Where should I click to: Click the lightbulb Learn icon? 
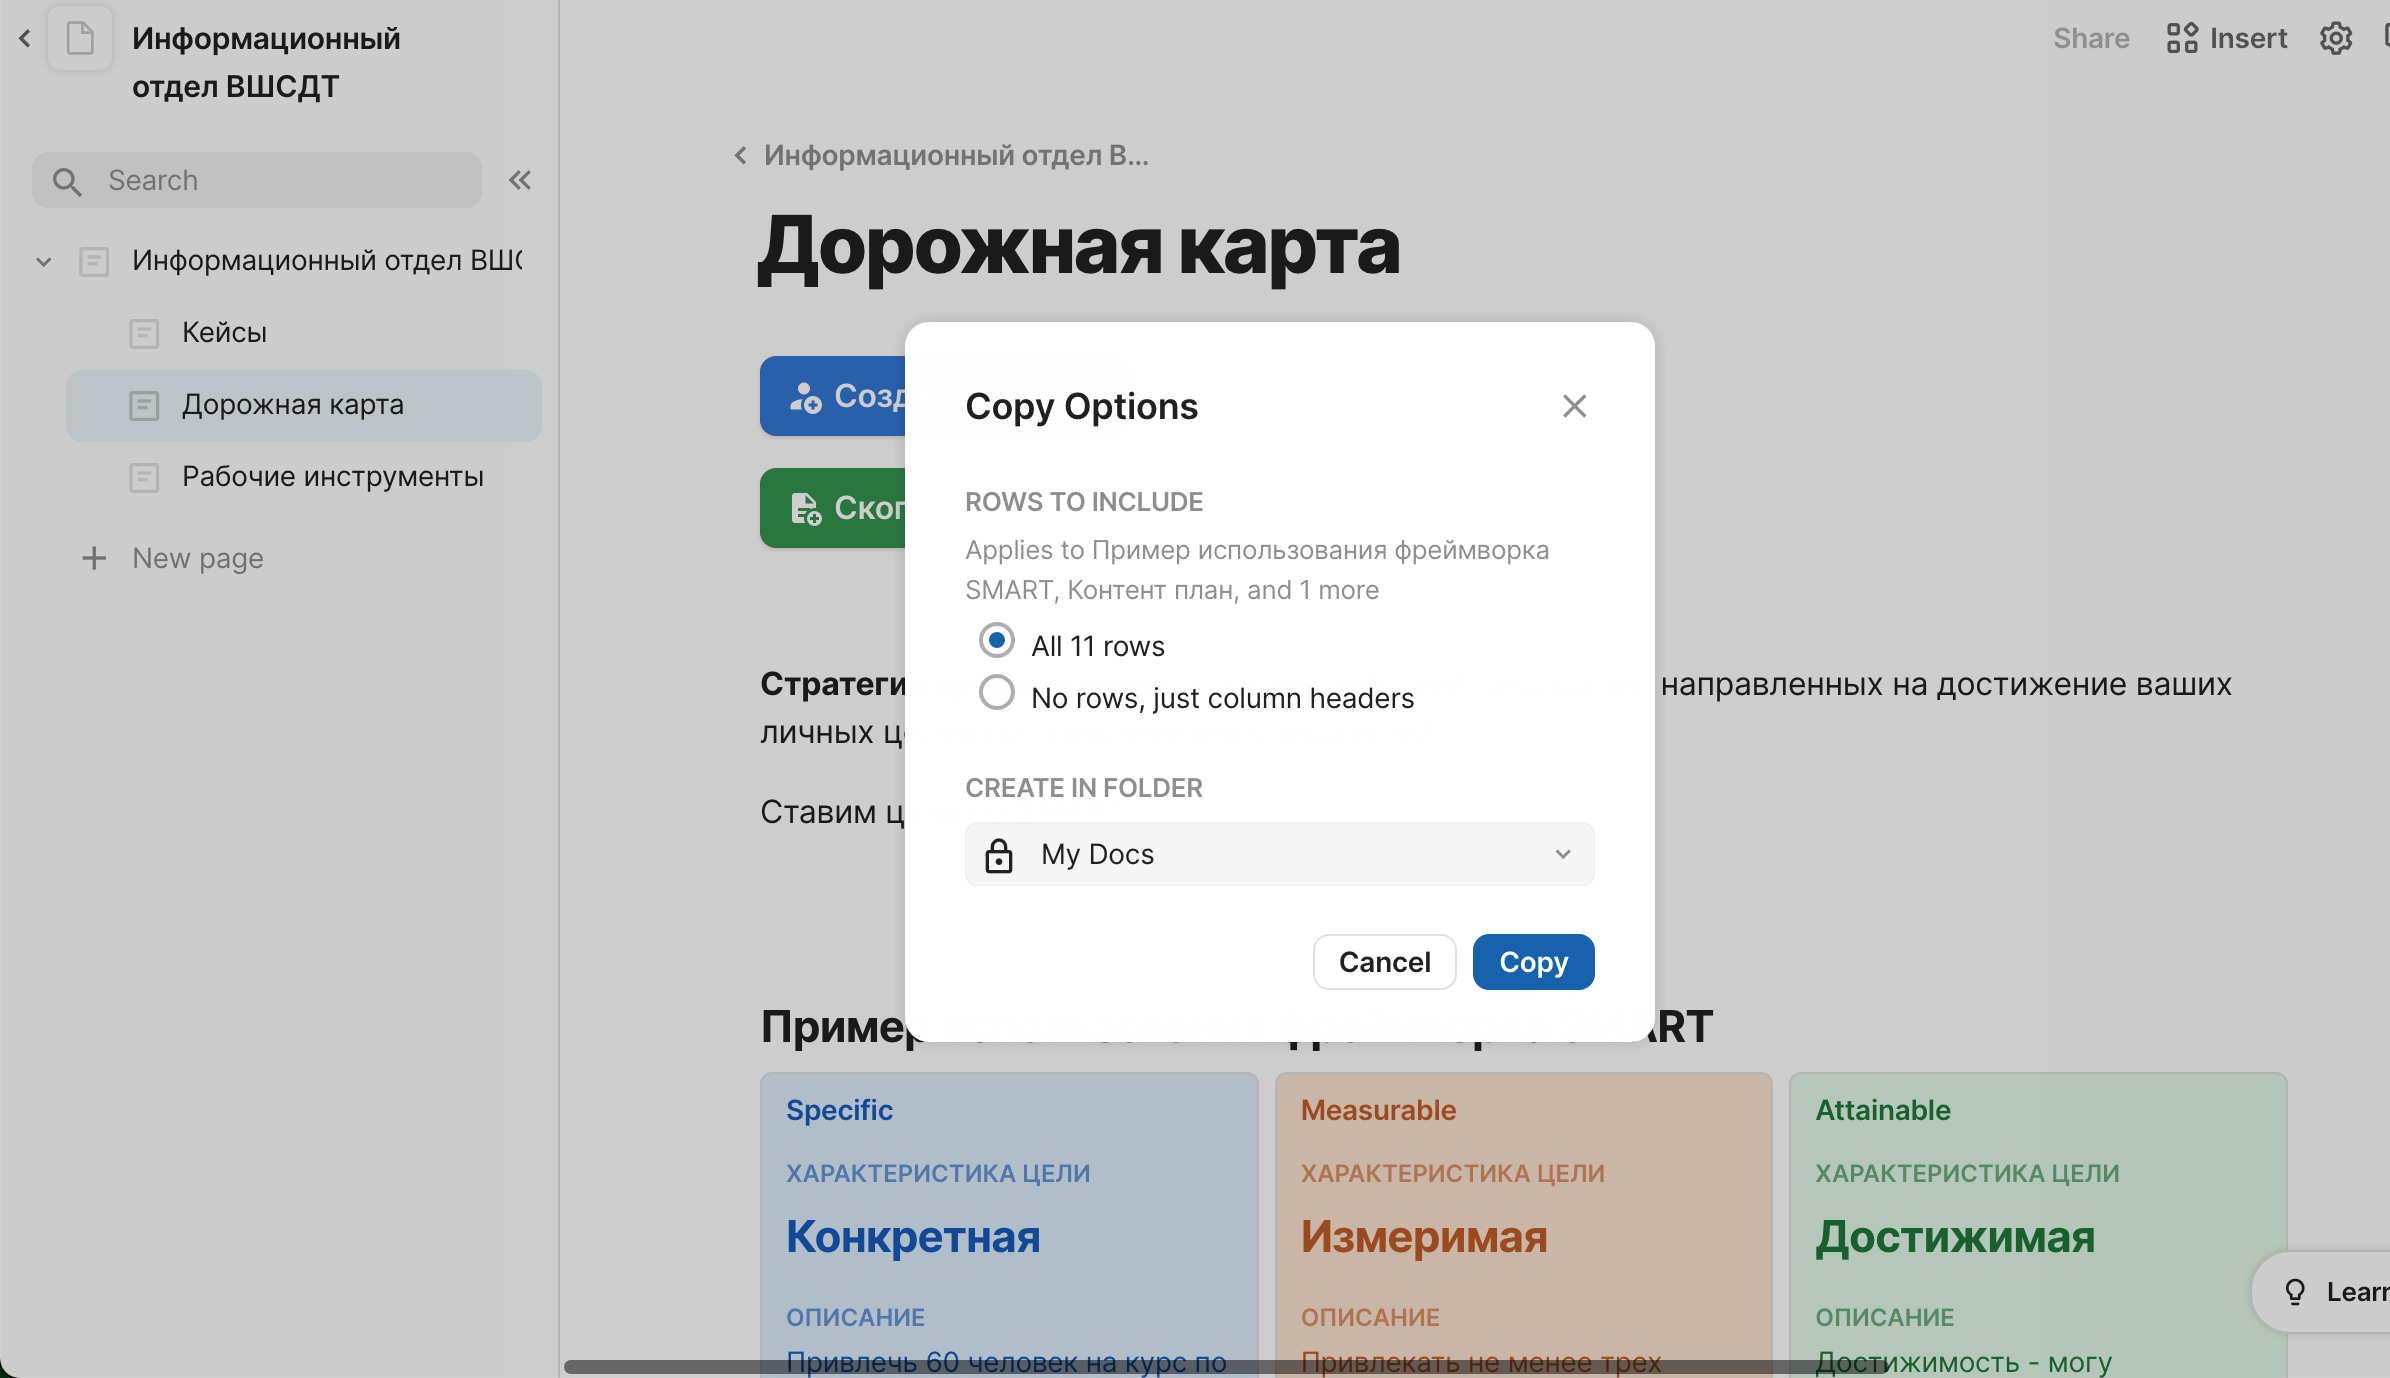[2295, 1292]
